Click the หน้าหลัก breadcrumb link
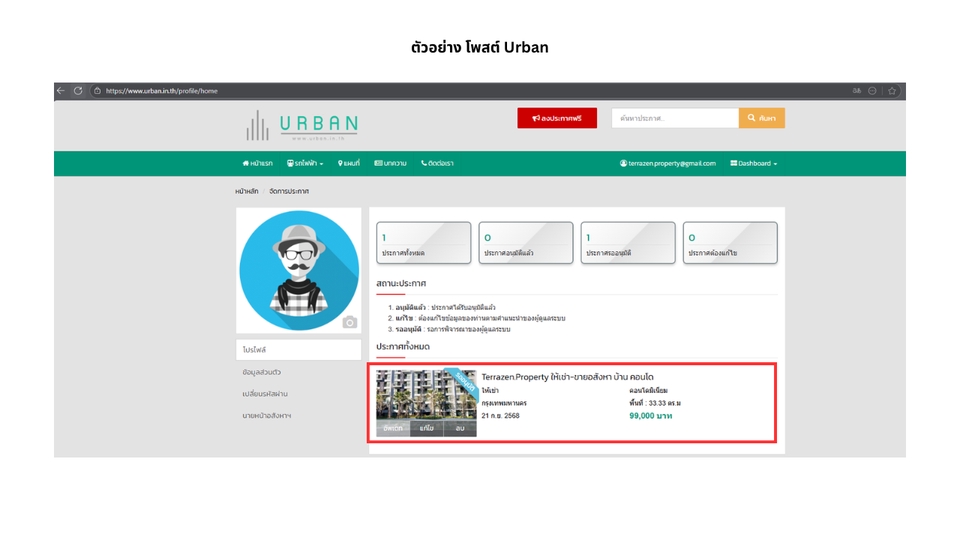 247,191
